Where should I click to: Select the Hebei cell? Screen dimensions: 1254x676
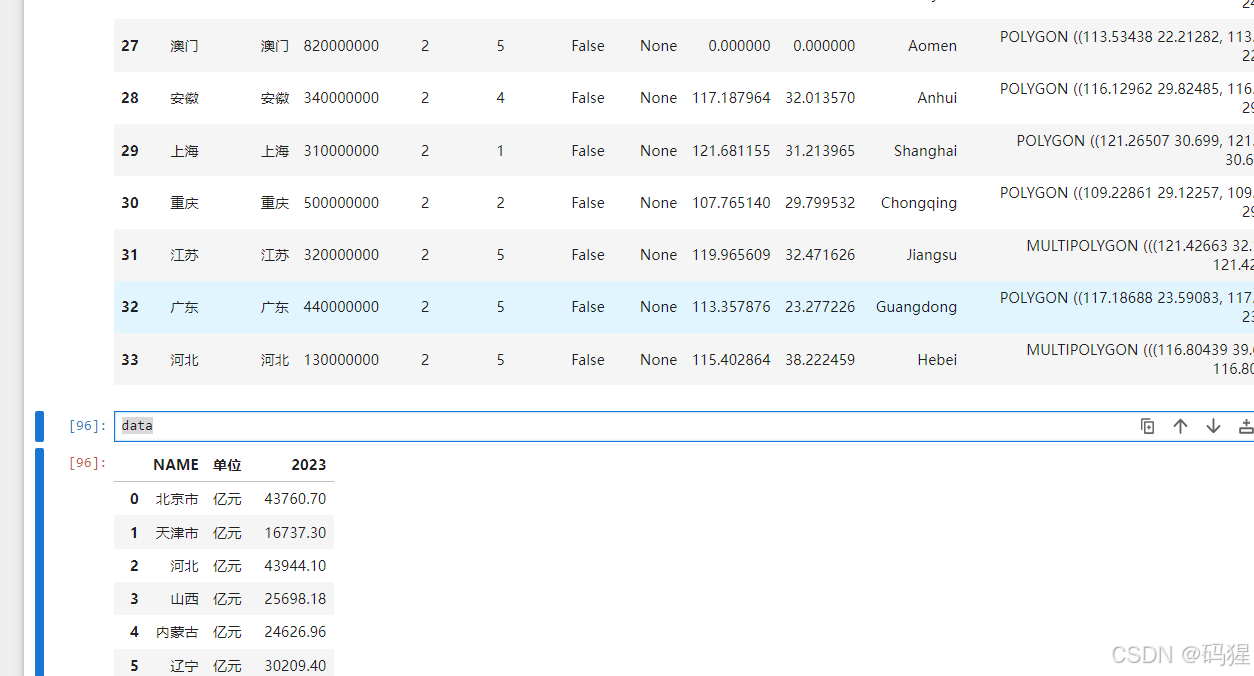click(937, 360)
